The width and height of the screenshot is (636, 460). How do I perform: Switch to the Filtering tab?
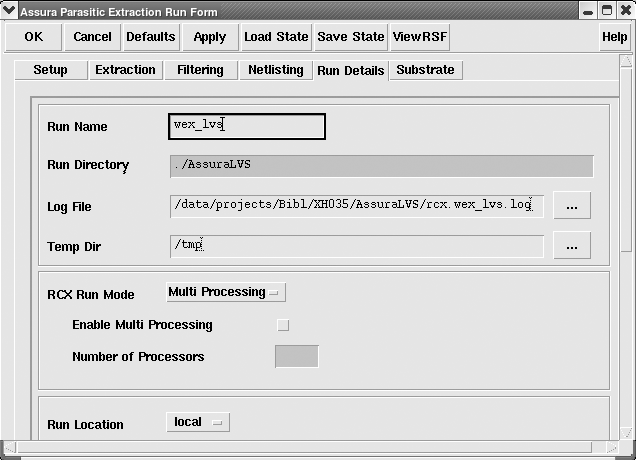[x=200, y=70]
